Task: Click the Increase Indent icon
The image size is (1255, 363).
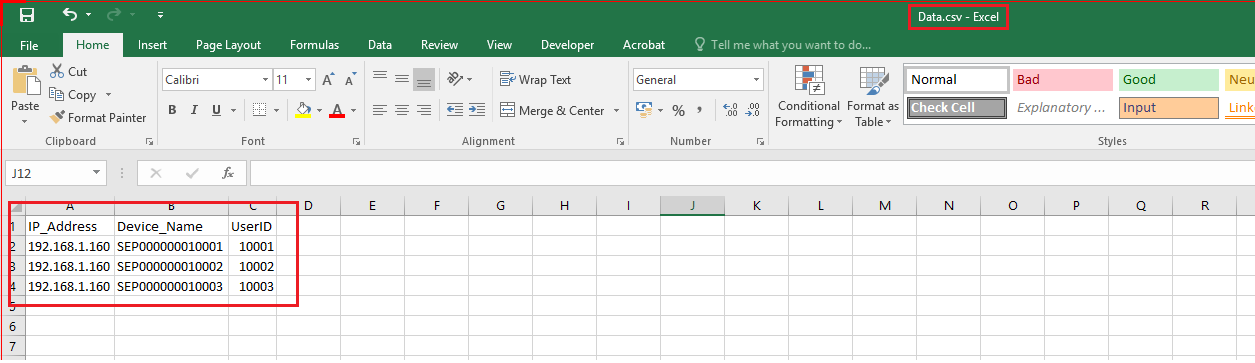Action: [x=476, y=111]
